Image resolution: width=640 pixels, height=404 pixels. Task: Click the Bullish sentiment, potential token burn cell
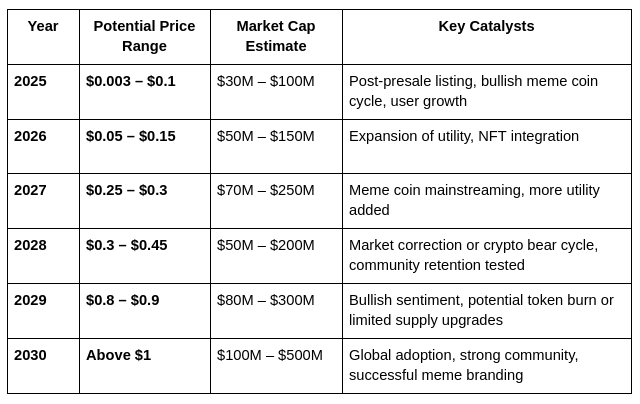pyautogui.click(x=481, y=310)
